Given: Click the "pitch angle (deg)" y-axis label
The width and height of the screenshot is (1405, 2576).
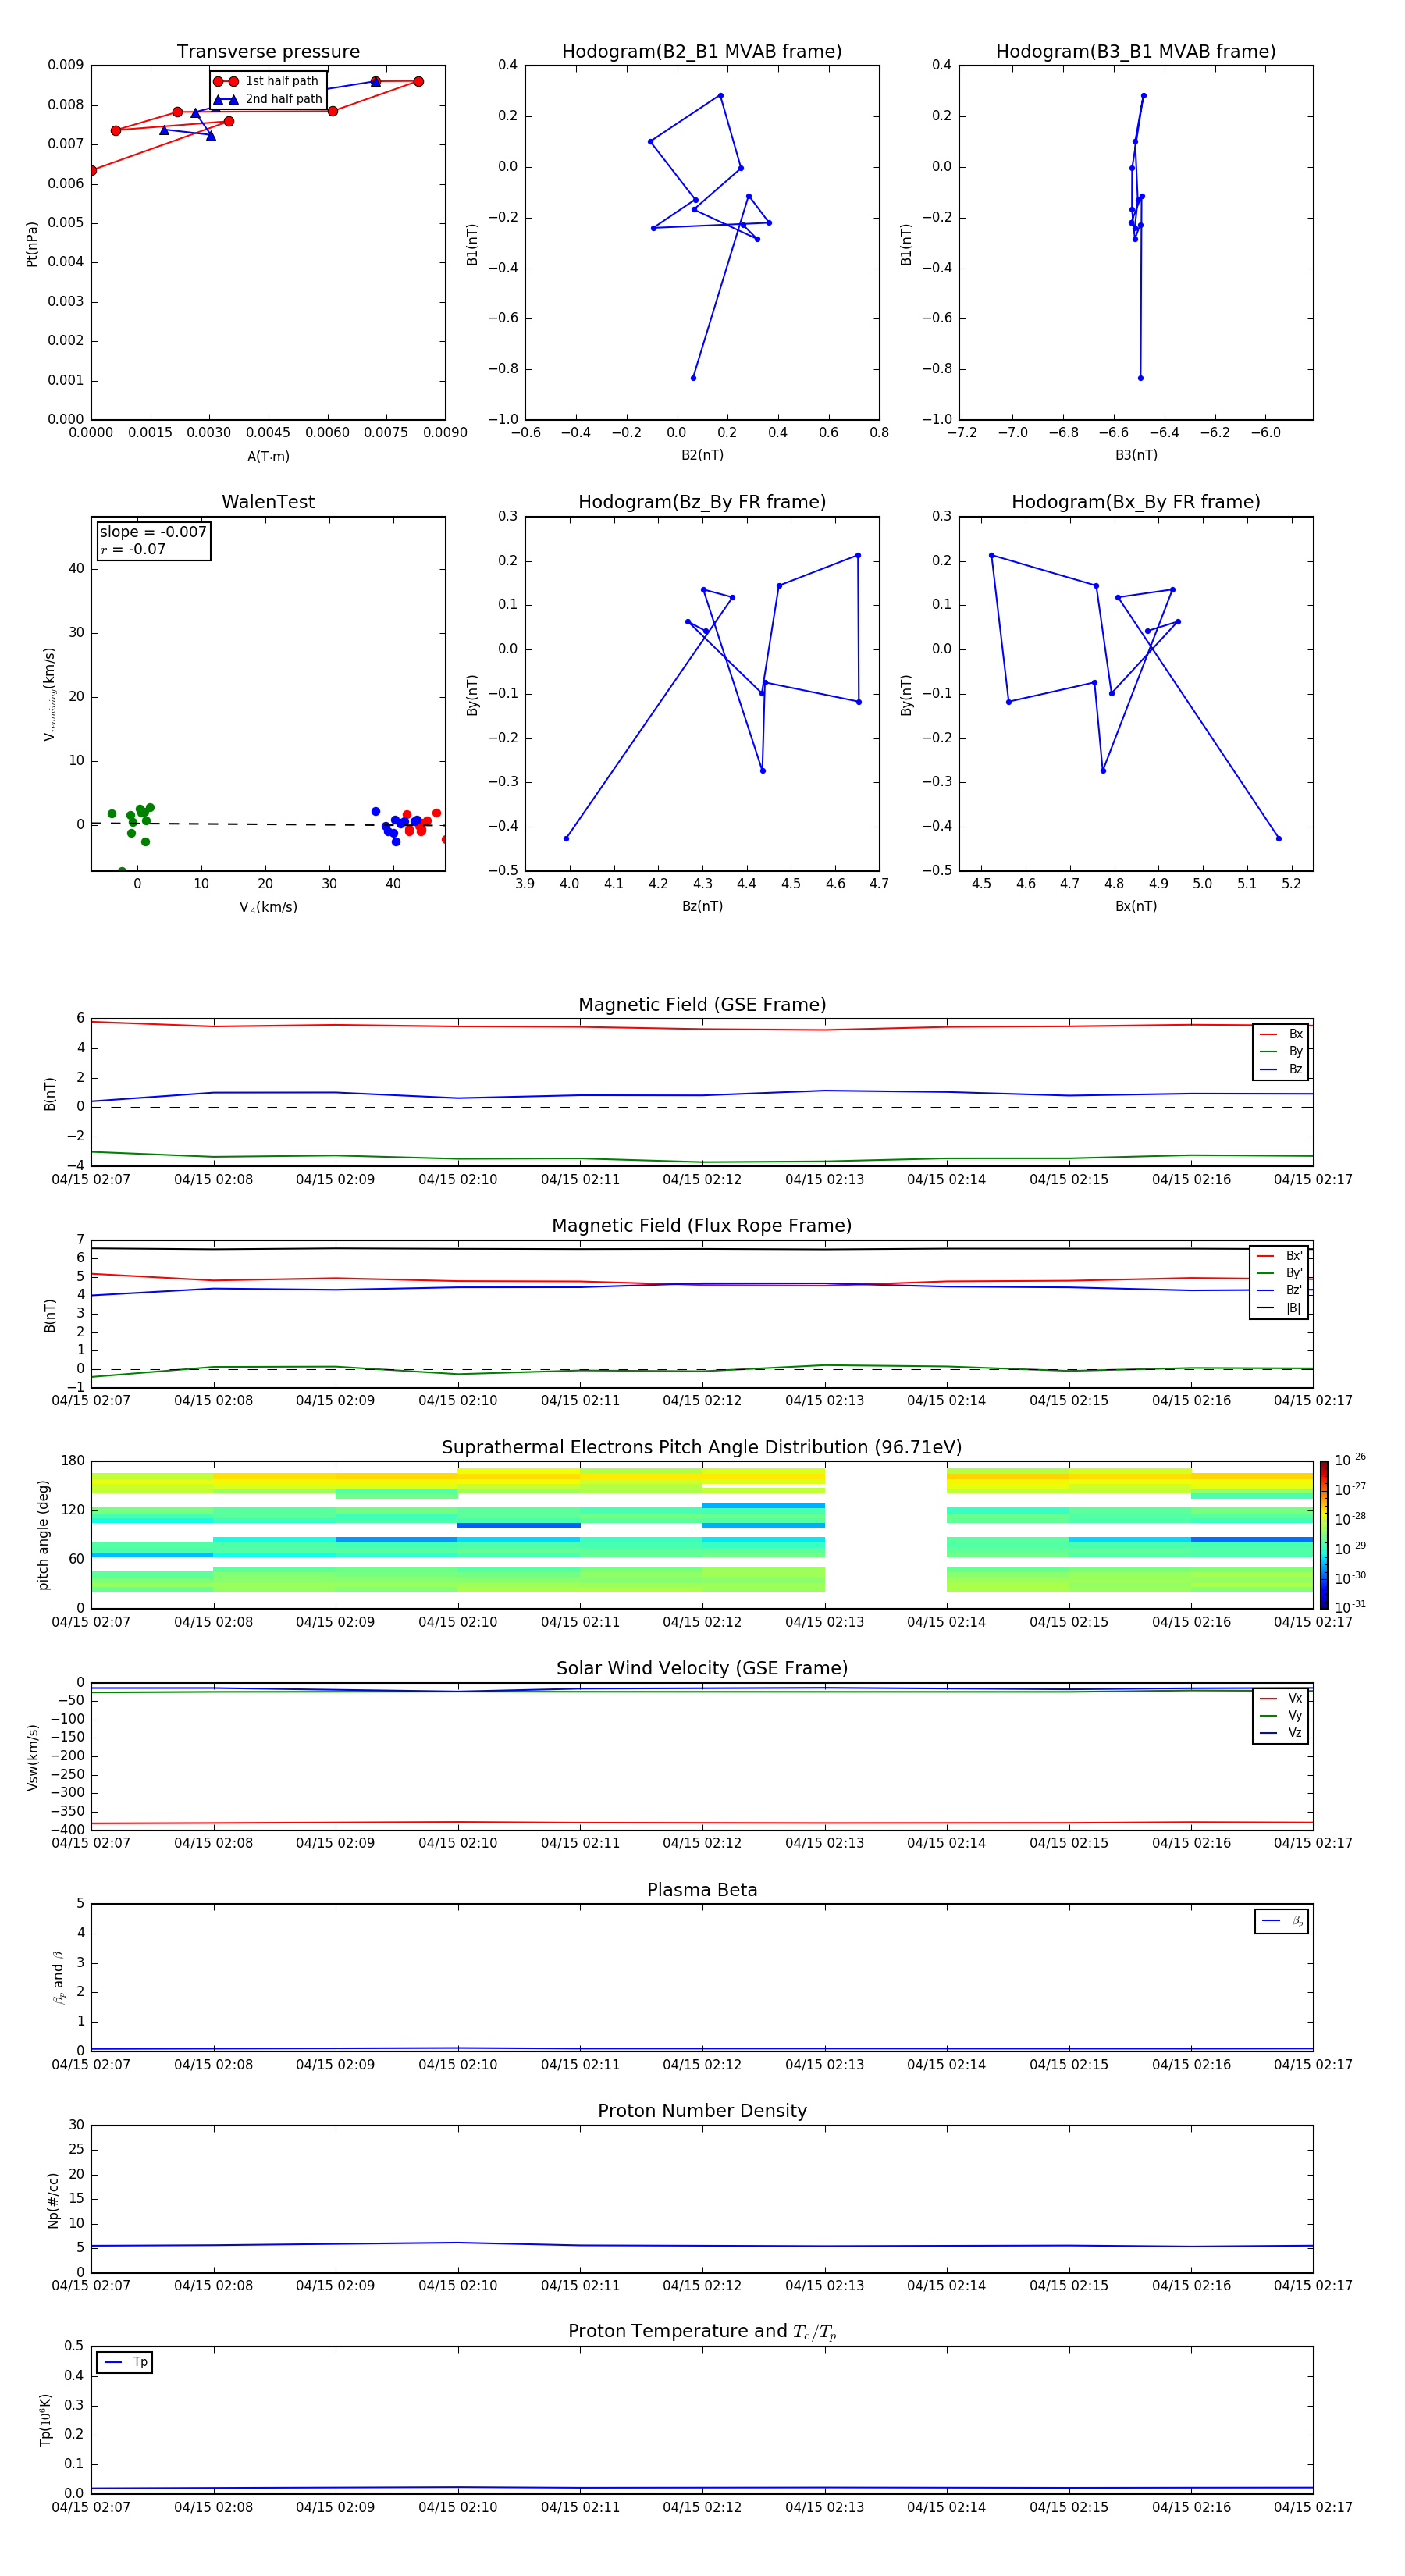Looking at the screenshot, I should [x=43, y=1535].
